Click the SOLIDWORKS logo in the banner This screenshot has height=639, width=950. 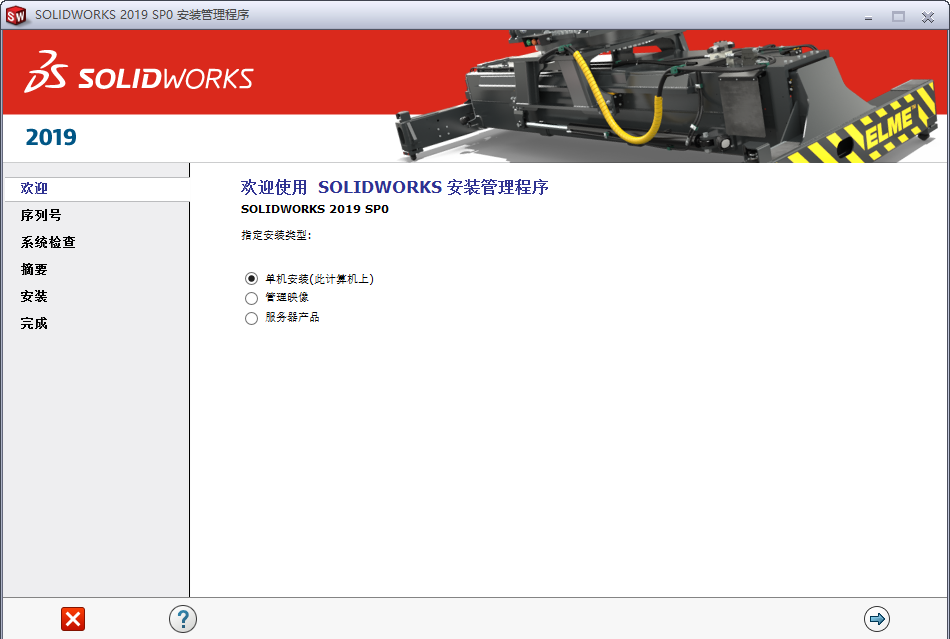click(x=139, y=72)
